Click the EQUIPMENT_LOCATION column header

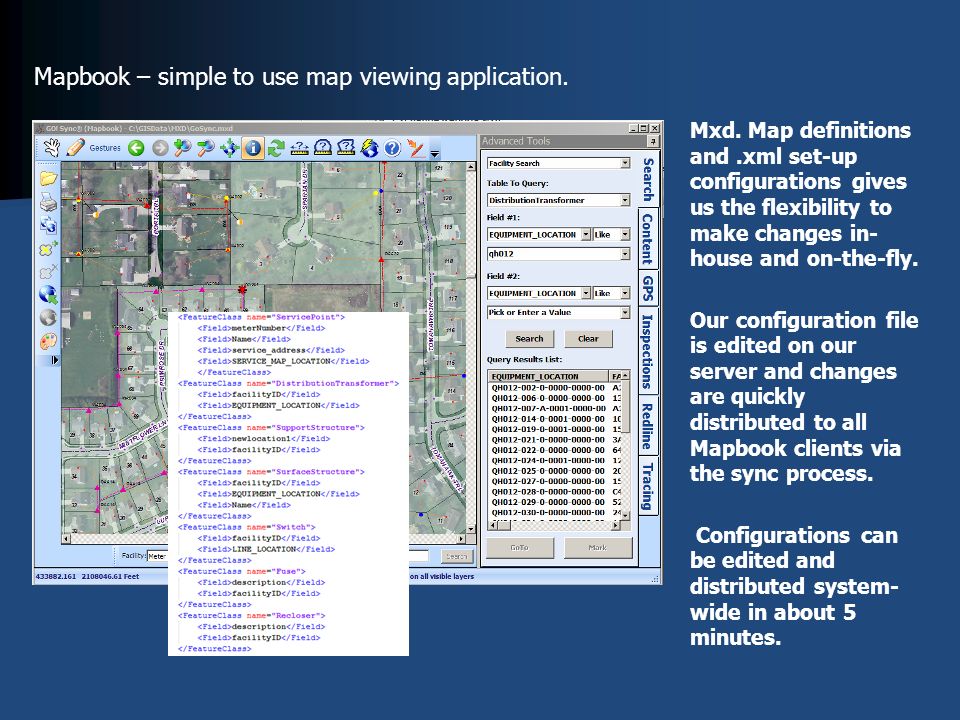click(x=548, y=377)
